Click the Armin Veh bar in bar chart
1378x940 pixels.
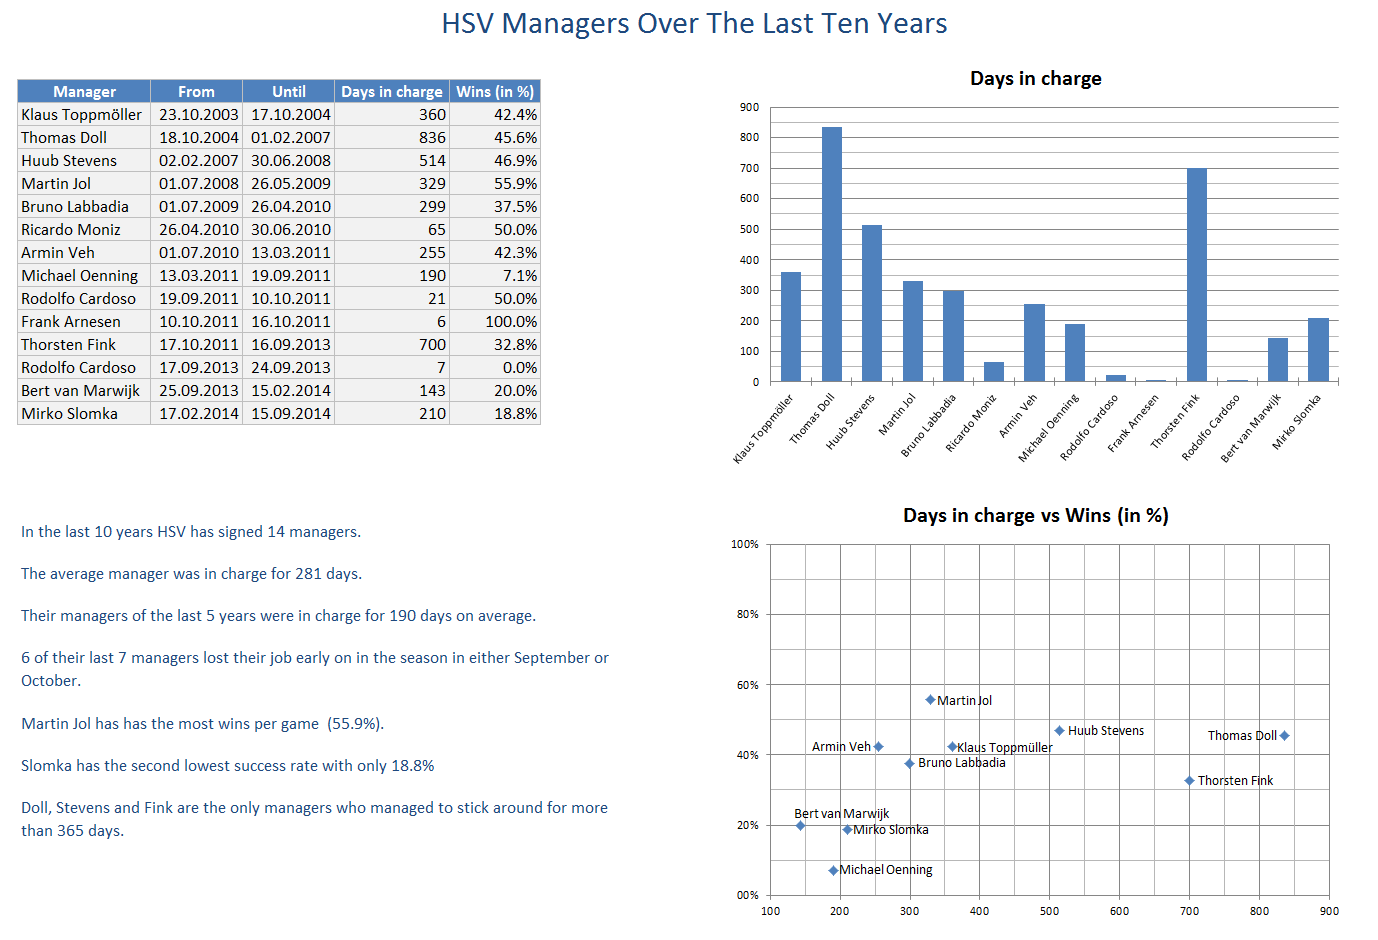pyautogui.click(x=1034, y=342)
